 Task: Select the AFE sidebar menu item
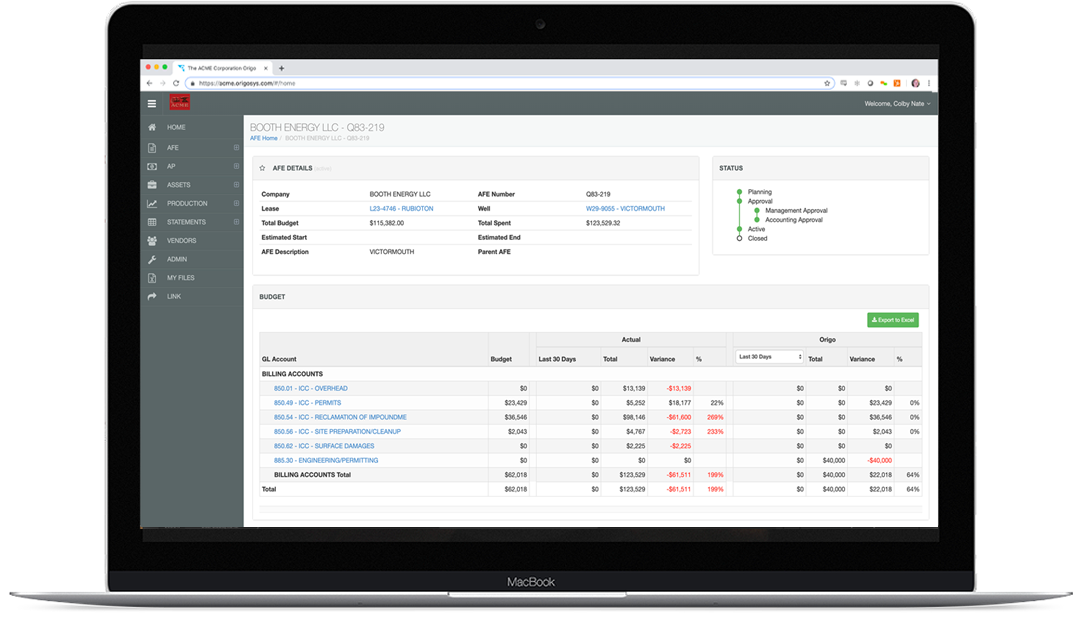pos(192,147)
